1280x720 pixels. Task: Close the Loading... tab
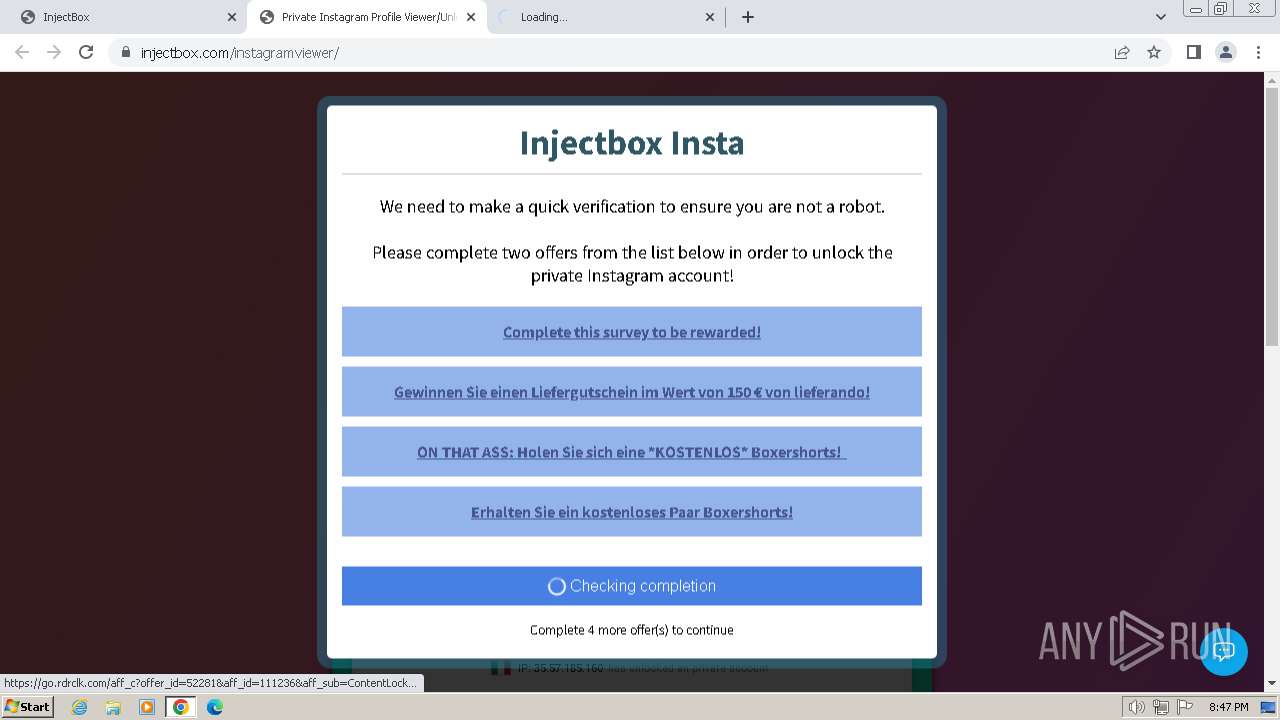coord(710,17)
